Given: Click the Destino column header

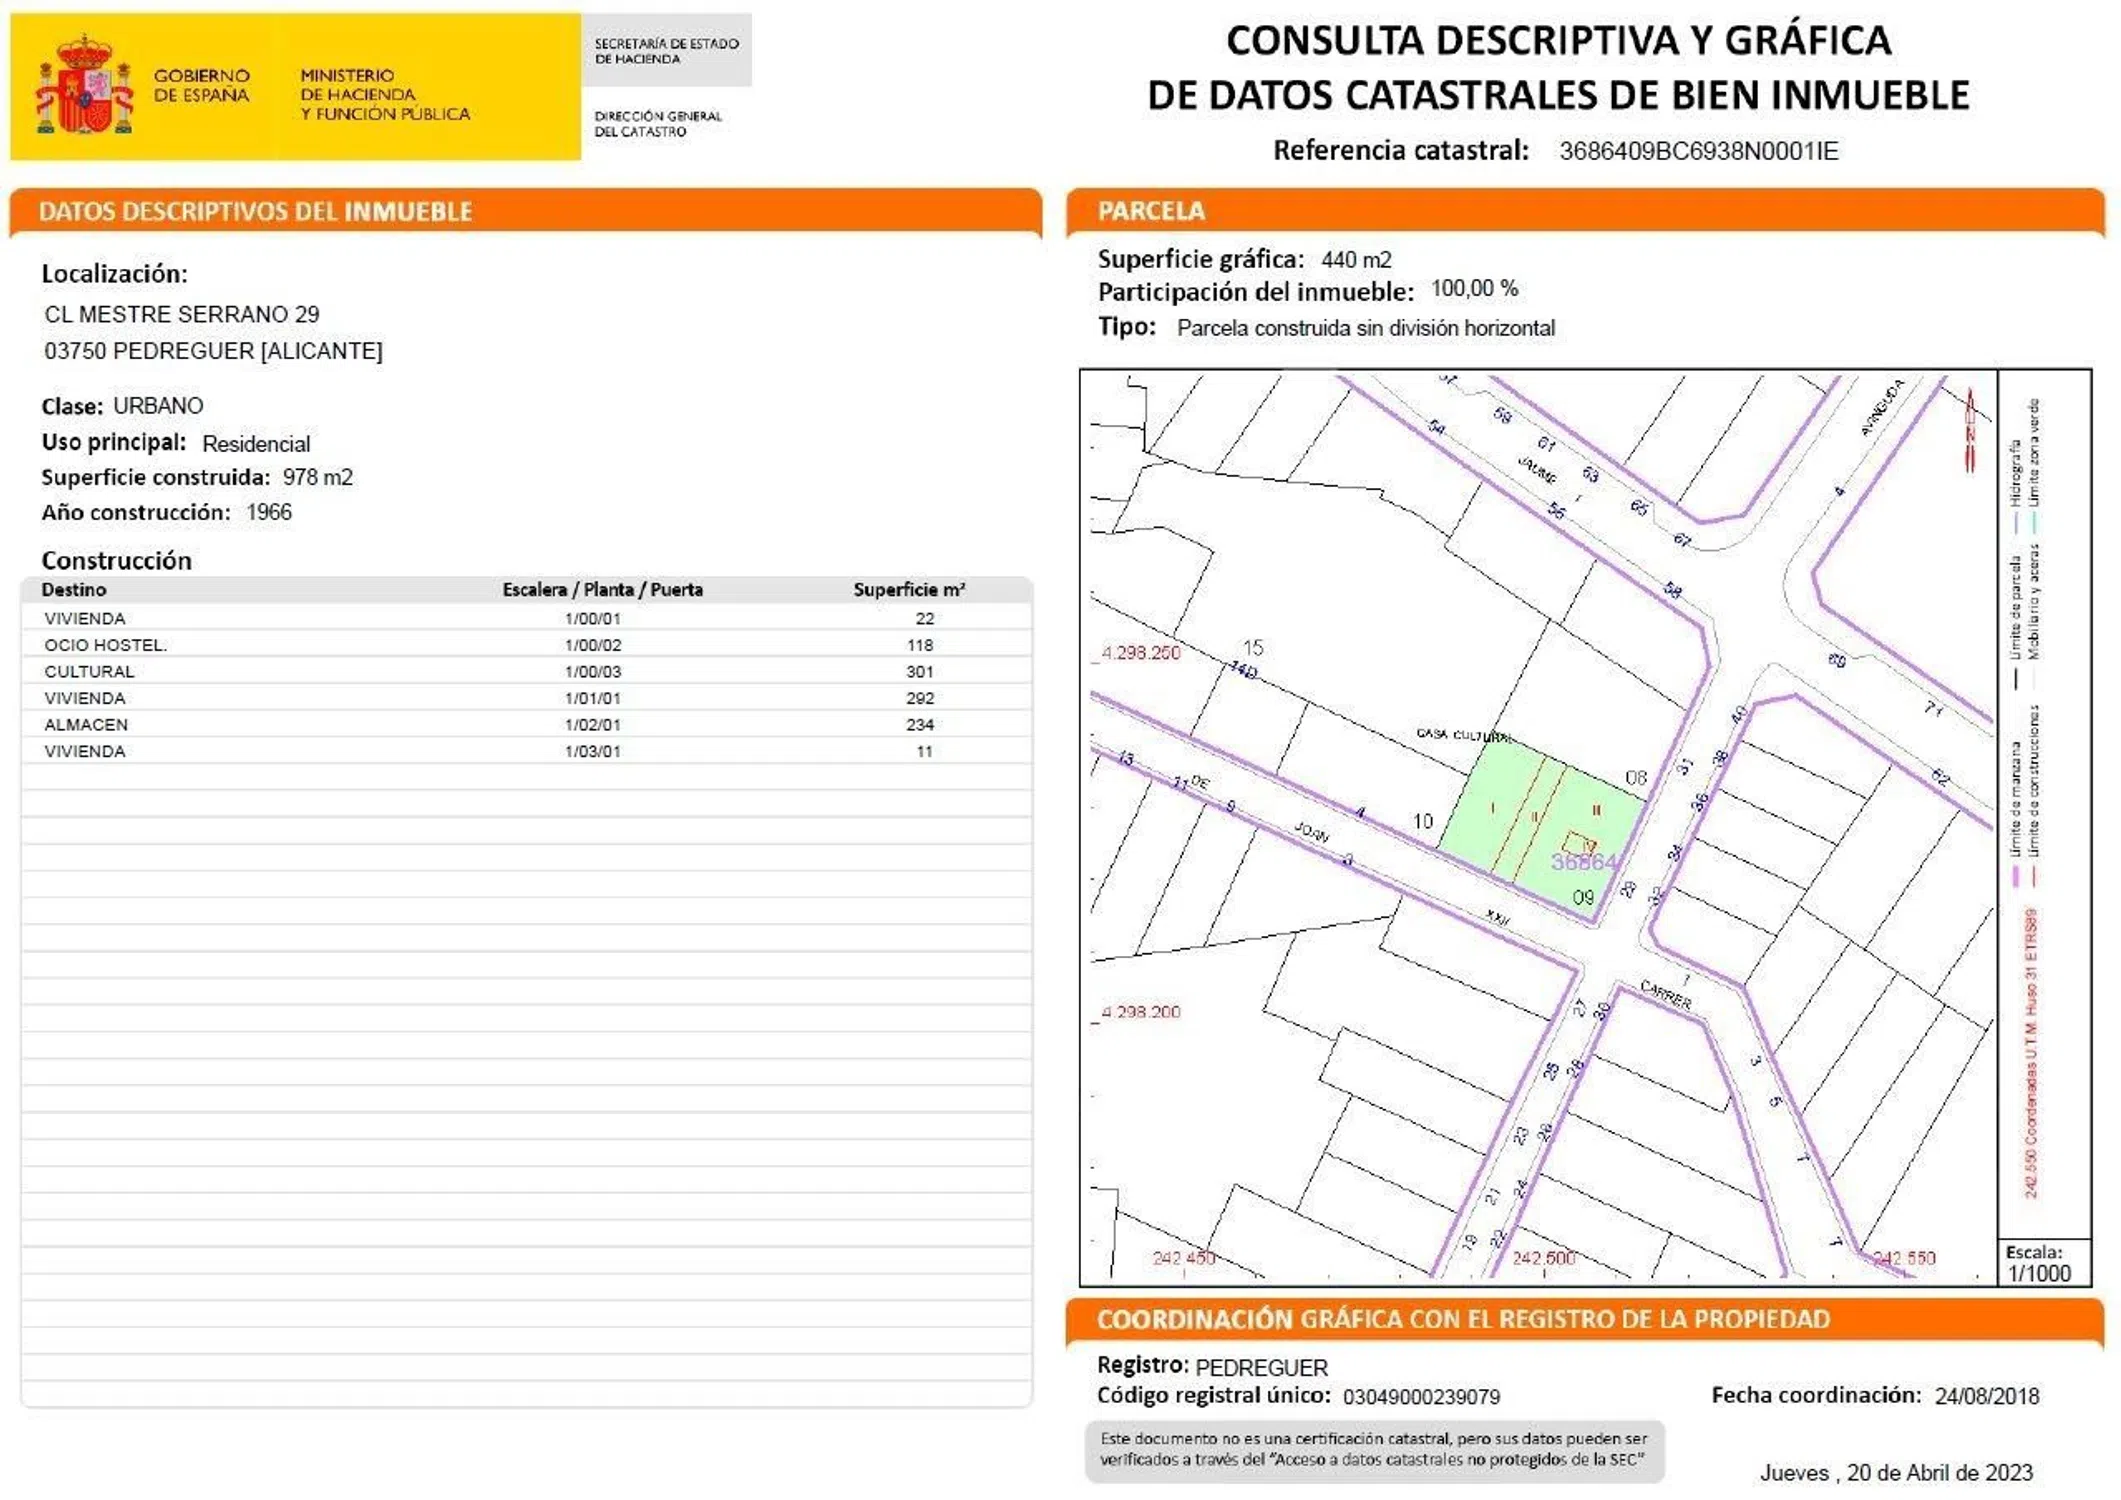Looking at the screenshot, I should (74, 590).
